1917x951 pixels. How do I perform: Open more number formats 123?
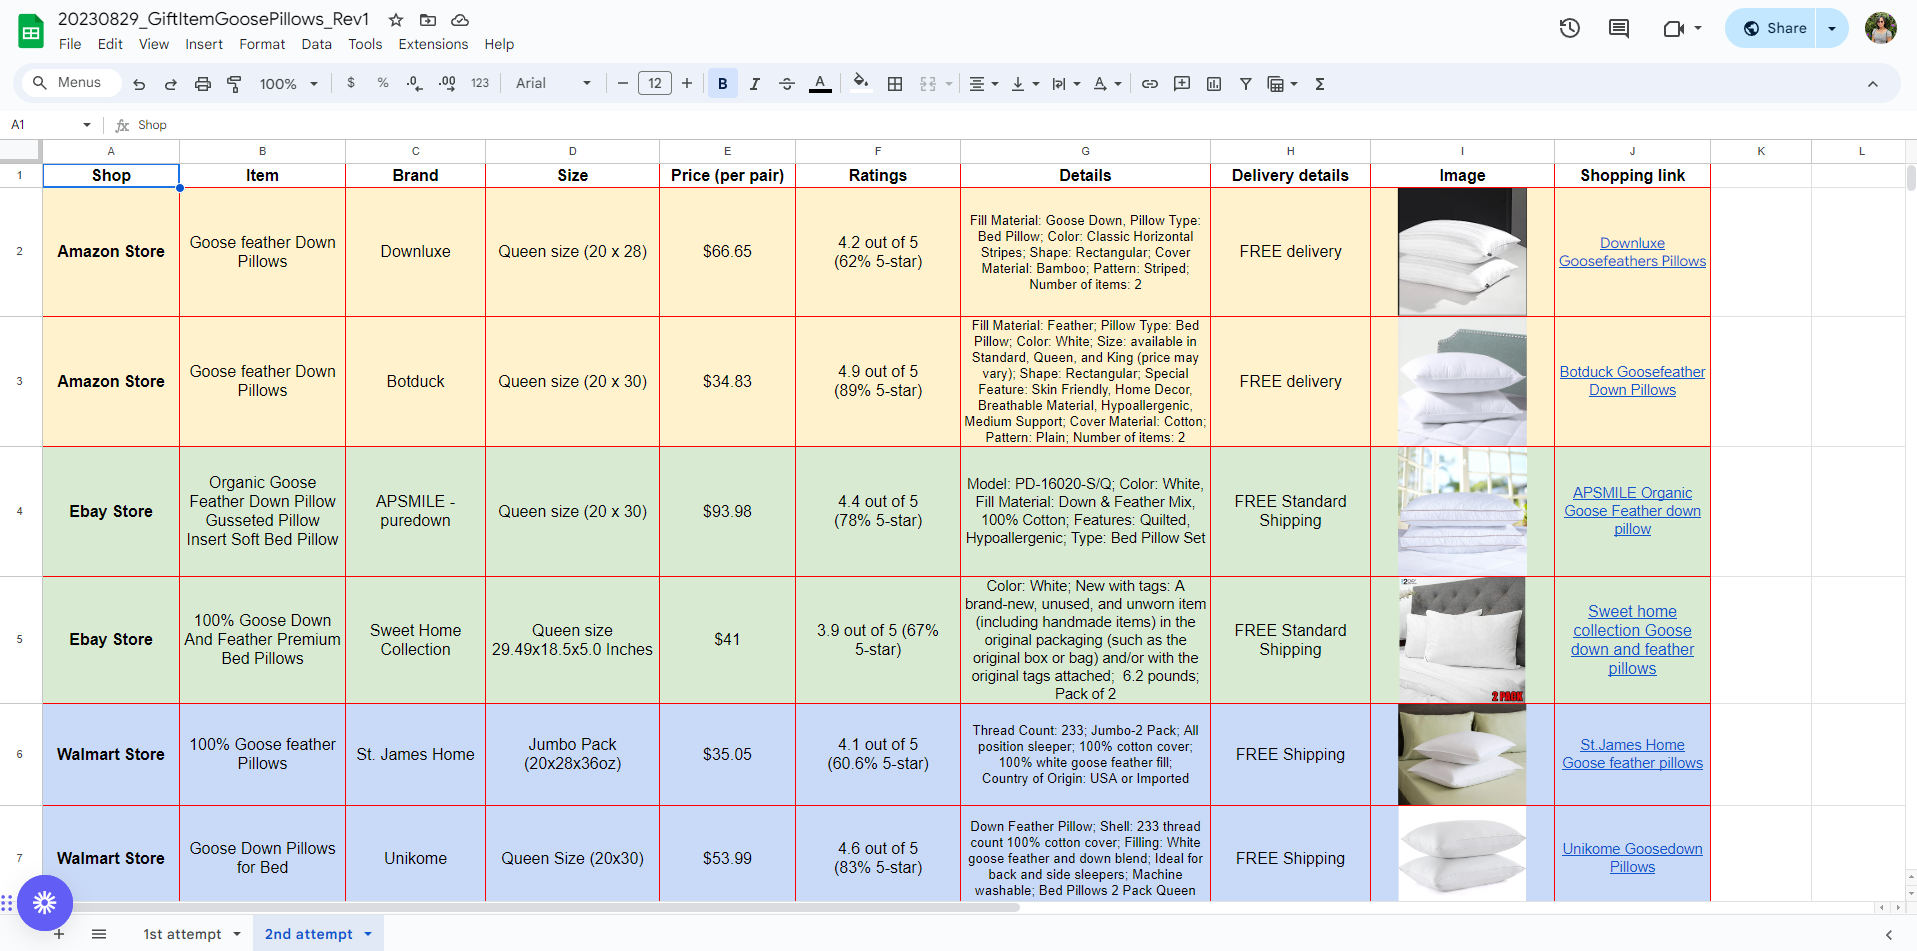pos(480,83)
